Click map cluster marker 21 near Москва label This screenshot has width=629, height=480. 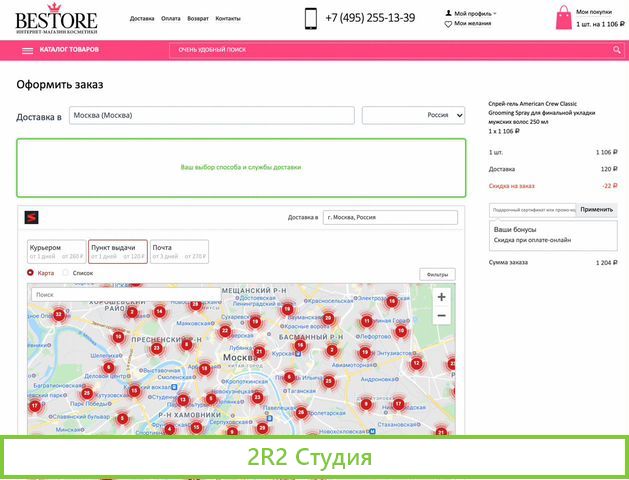[259, 352]
